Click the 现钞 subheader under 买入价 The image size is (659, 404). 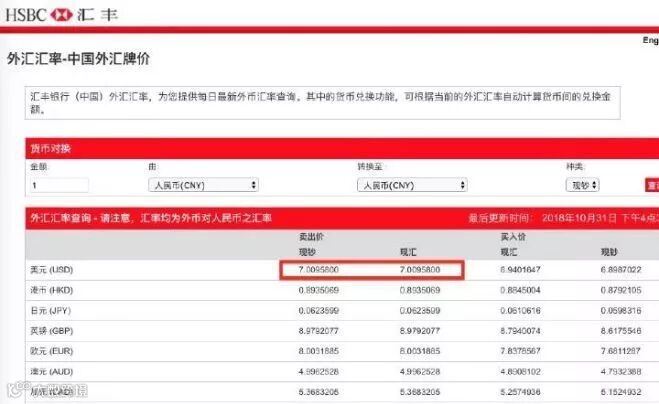[x=609, y=252]
